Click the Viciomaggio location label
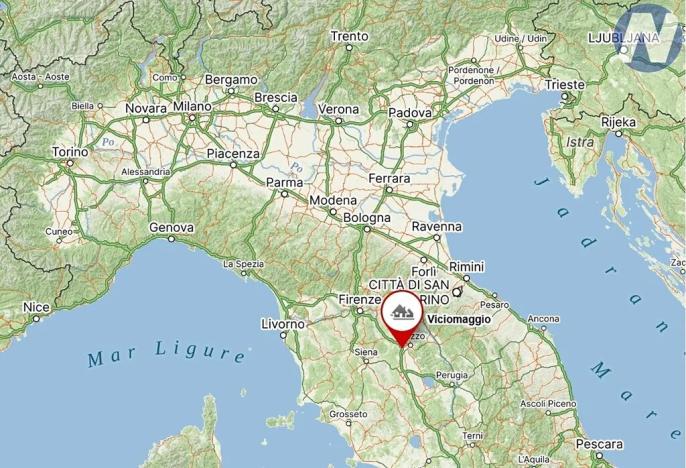 459,319
